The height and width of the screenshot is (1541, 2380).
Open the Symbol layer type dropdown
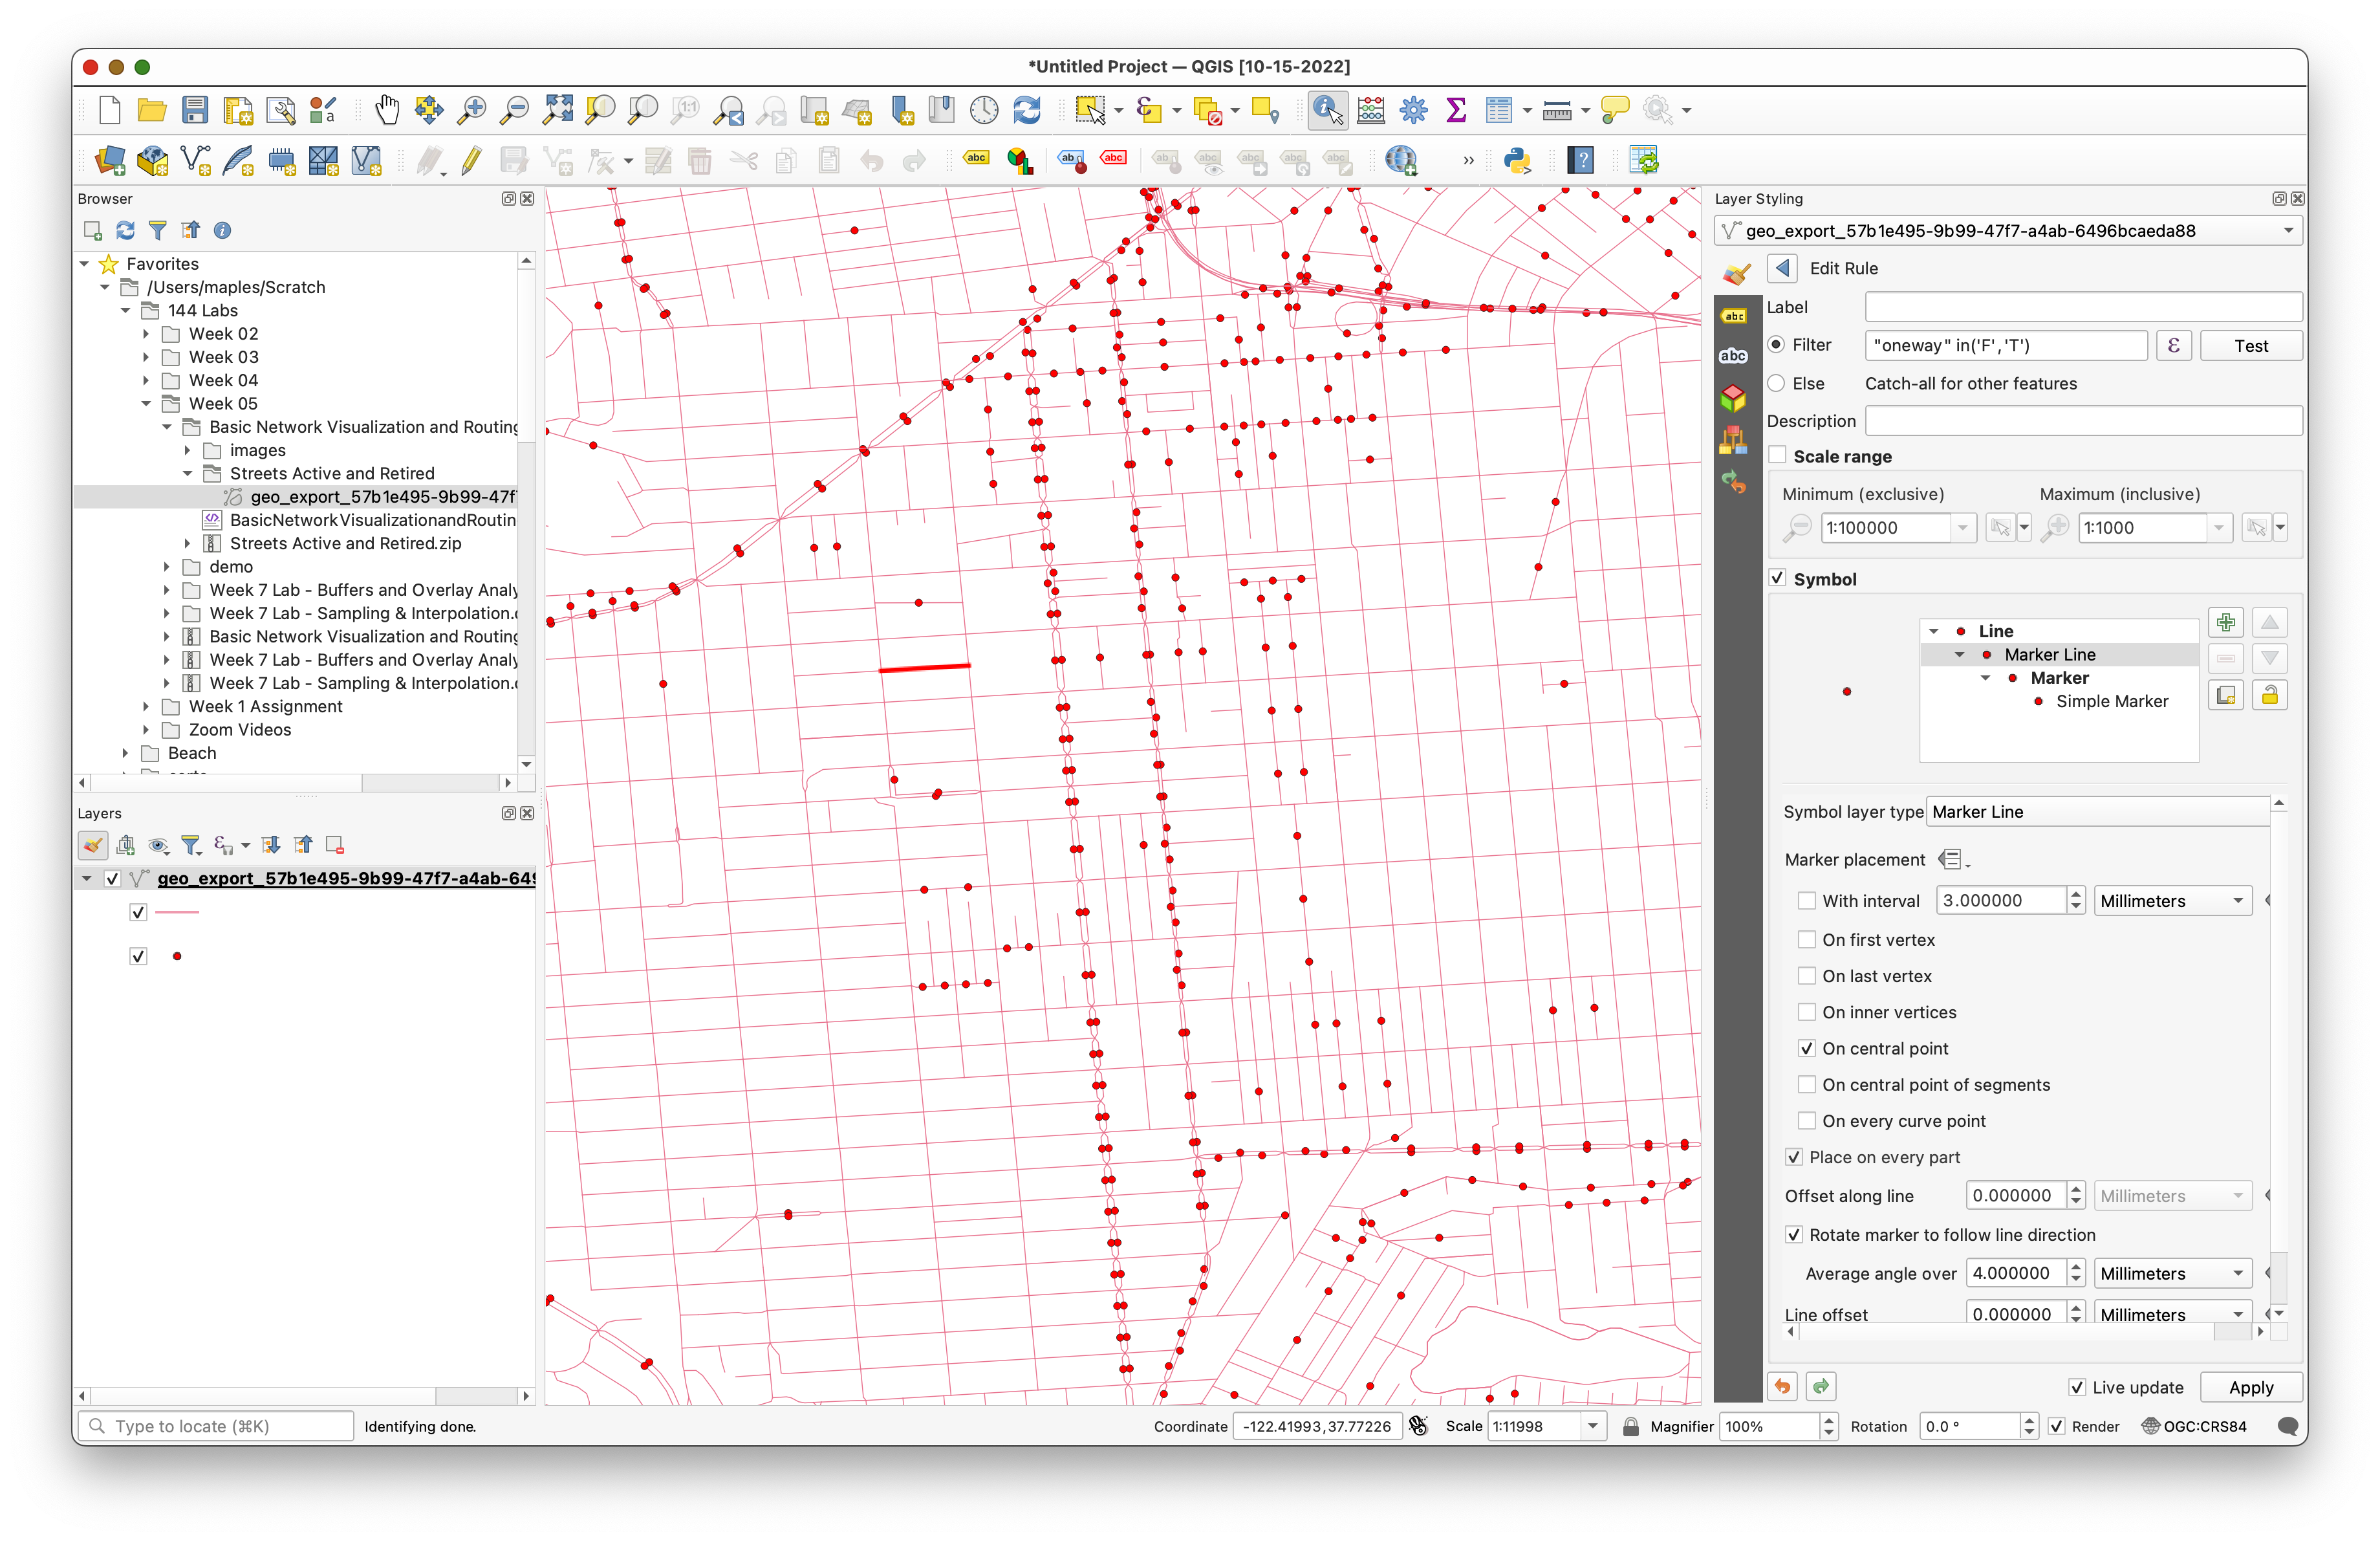click(x=2098, y=812)
